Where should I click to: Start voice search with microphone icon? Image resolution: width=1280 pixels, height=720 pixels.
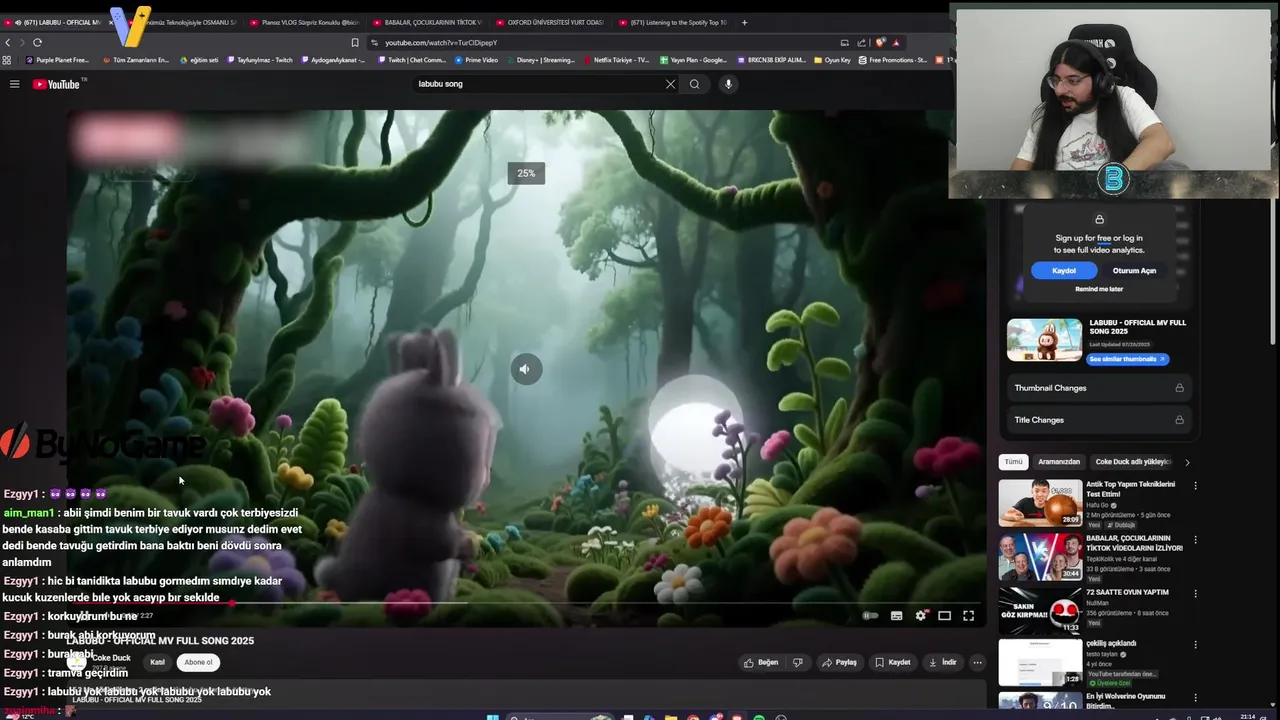pos(728,84)
